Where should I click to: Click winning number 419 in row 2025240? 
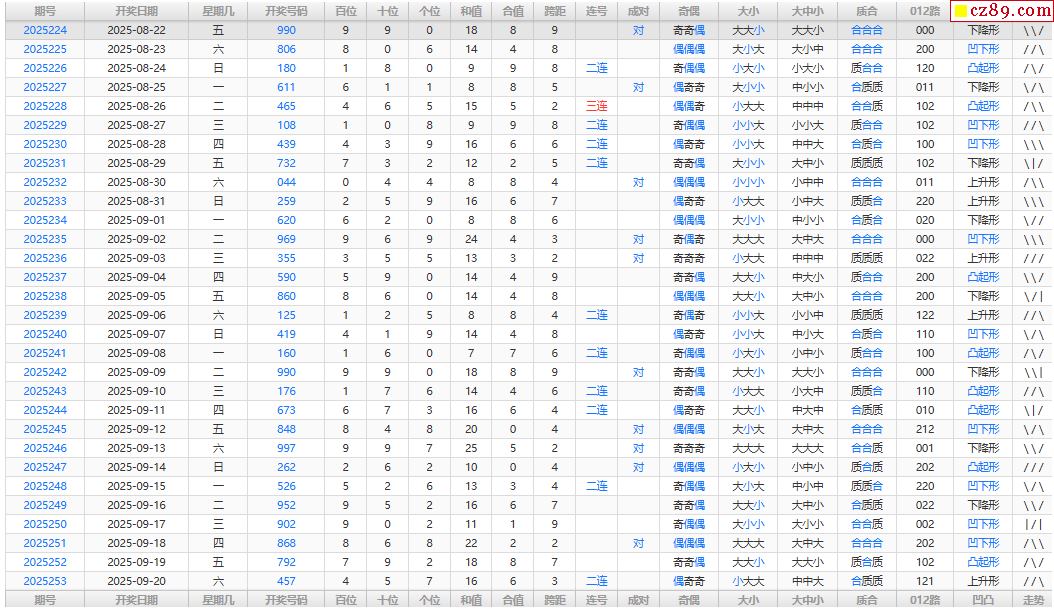pos(286,334)
